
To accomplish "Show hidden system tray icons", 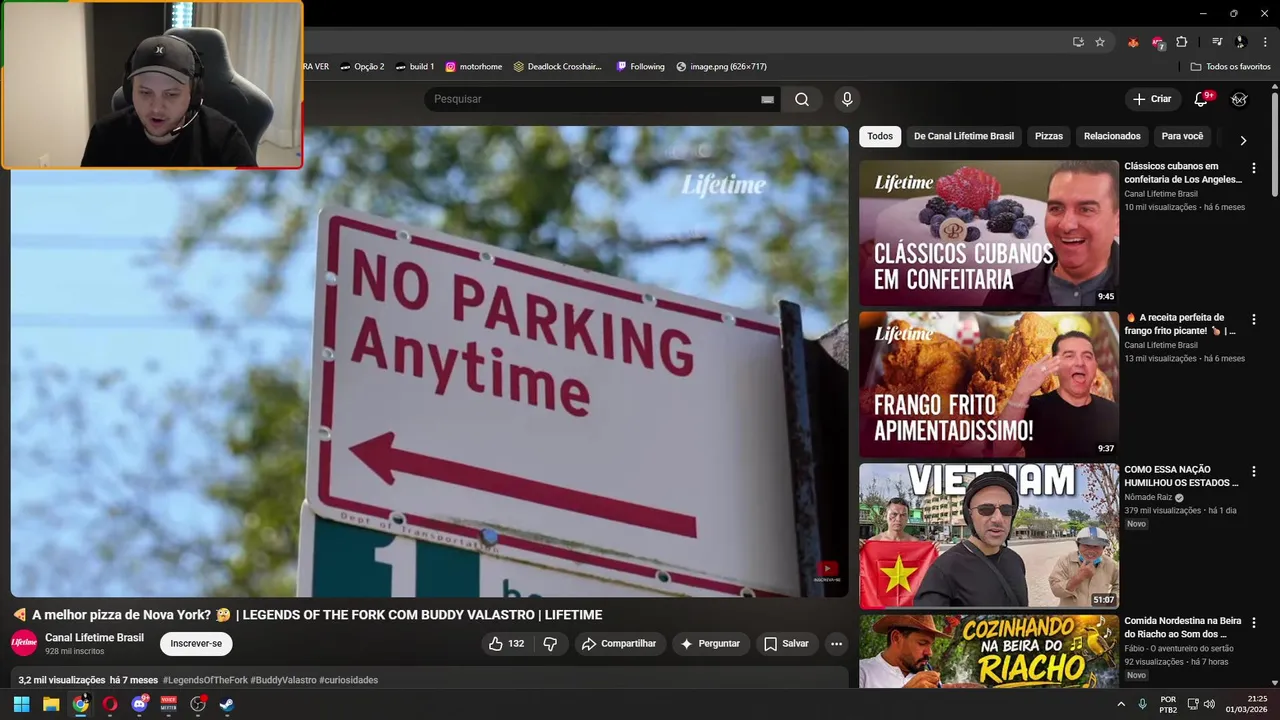I will [1121, 704].
